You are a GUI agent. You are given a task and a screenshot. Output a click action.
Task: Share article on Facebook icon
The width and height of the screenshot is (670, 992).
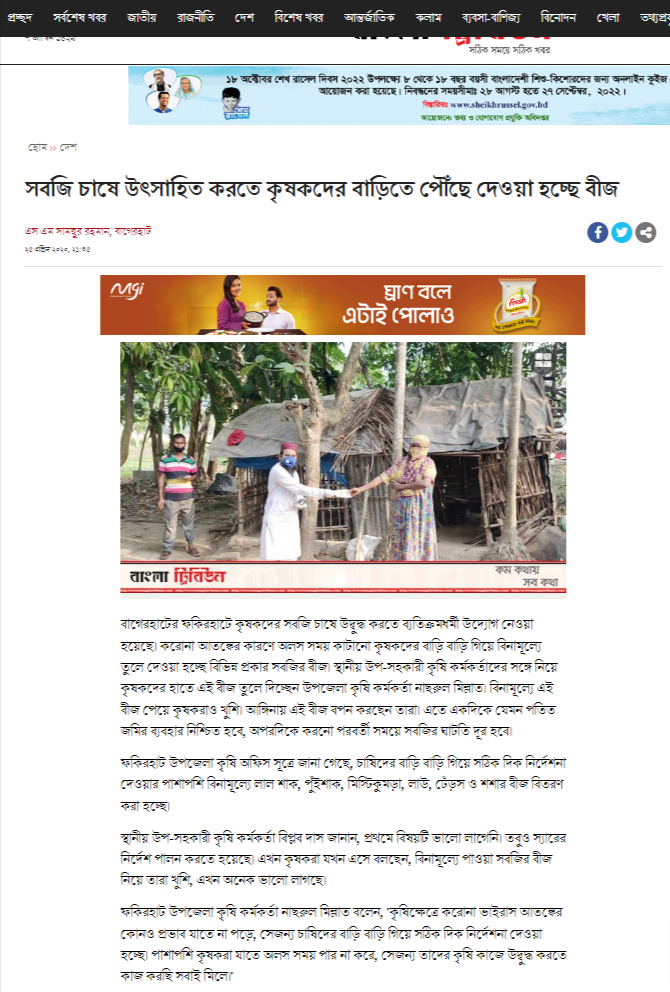(x=597, y=232)
